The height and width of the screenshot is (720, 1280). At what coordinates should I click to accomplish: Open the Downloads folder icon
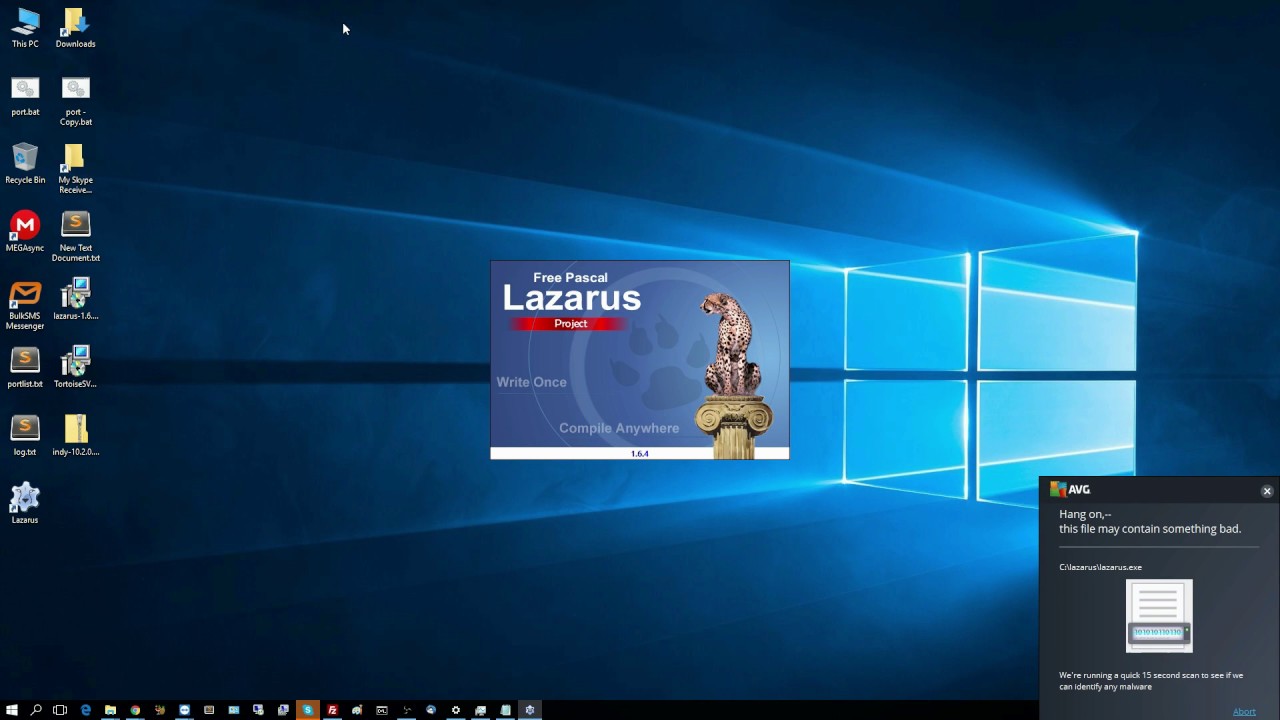click(75, 28)
